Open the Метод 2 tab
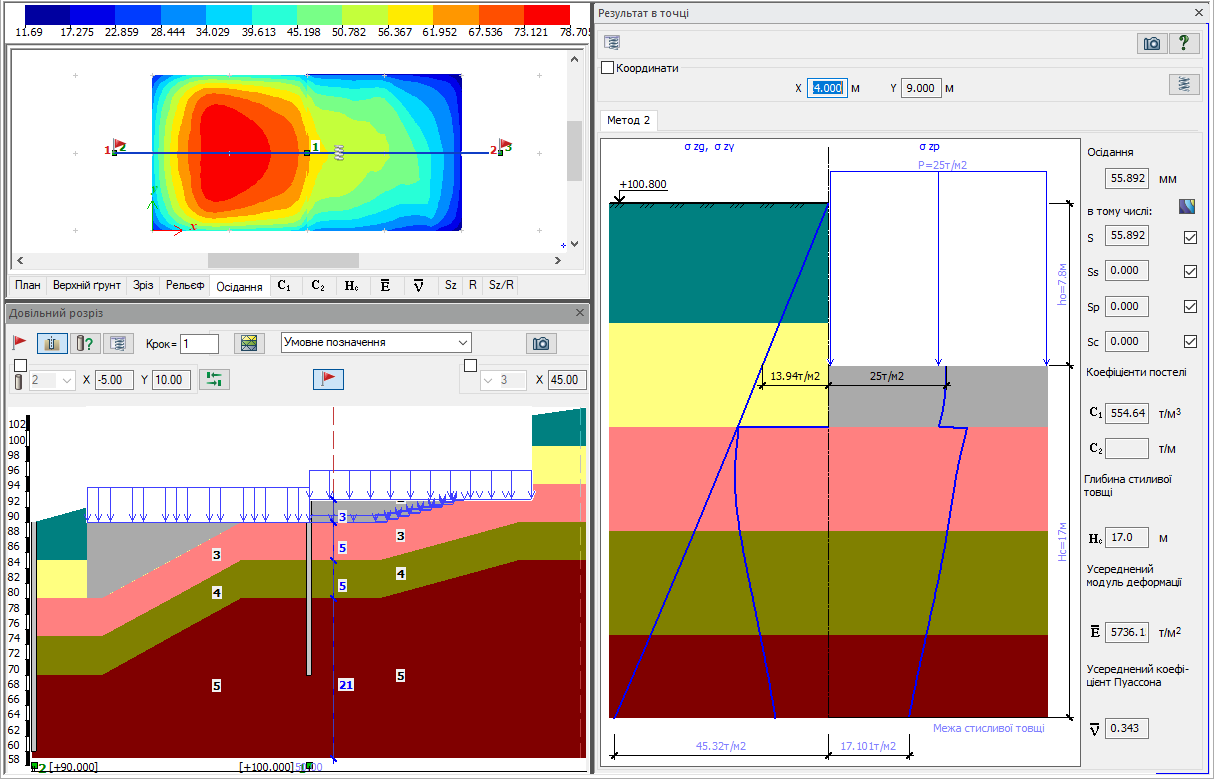The width and height of the screenshot is (1214, 779). (x=628, y=121)
